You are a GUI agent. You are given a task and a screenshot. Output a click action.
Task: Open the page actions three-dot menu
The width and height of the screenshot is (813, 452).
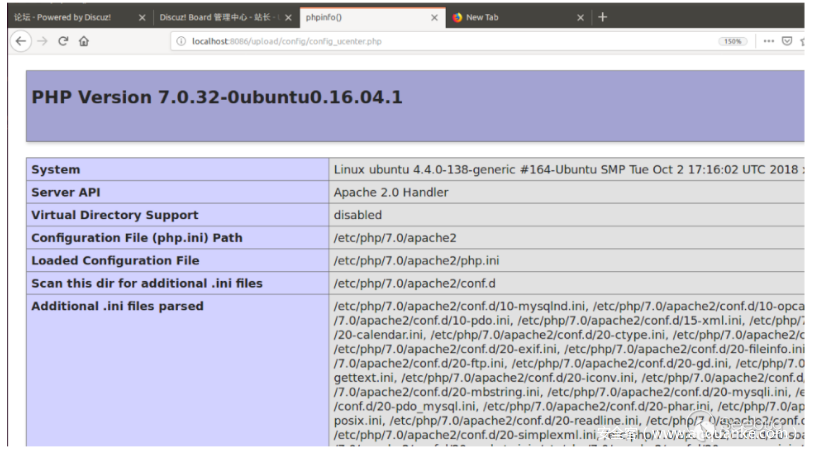[768, 41]
